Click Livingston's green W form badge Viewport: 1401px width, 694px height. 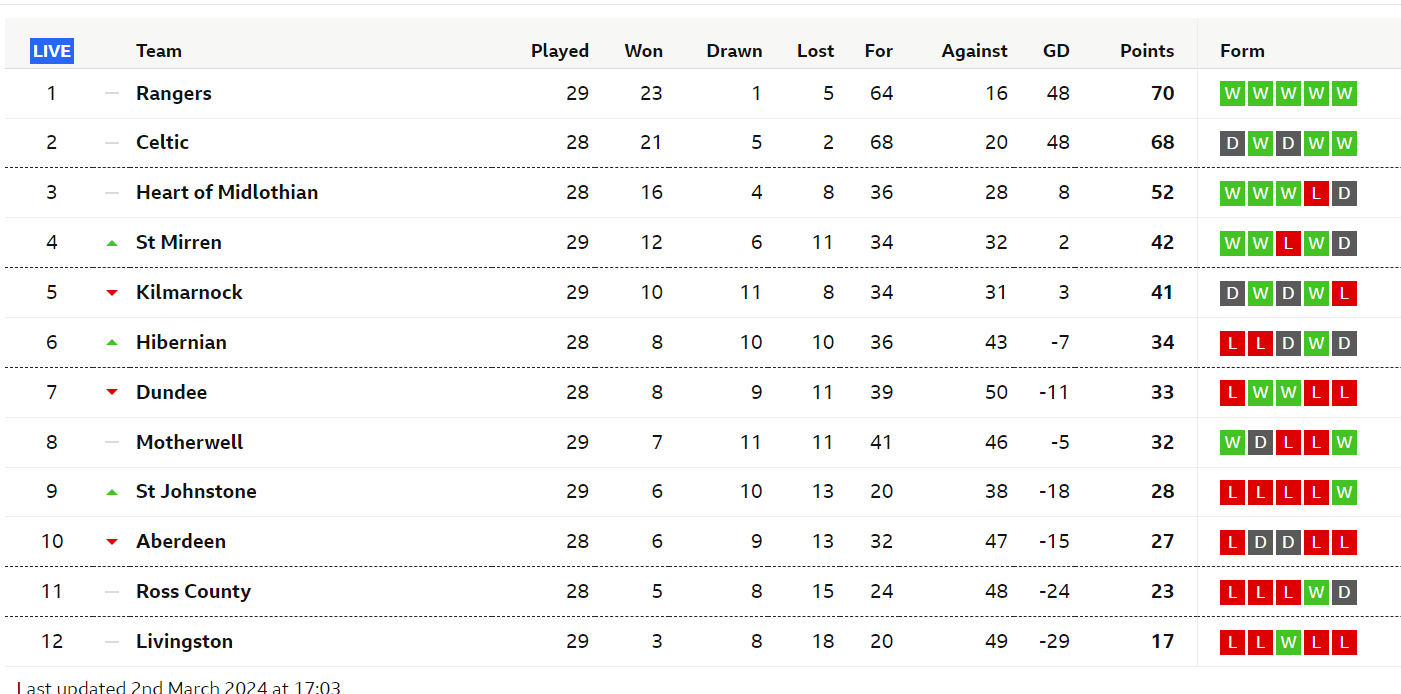coord(1288,642)
